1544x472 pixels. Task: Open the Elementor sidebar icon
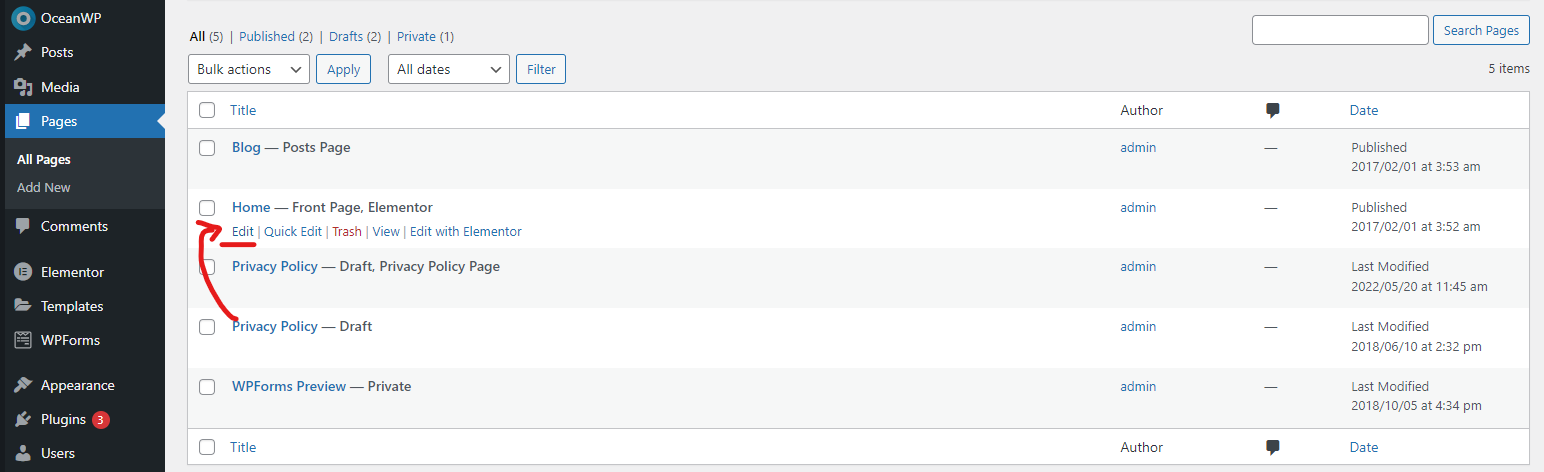(23, 272)
